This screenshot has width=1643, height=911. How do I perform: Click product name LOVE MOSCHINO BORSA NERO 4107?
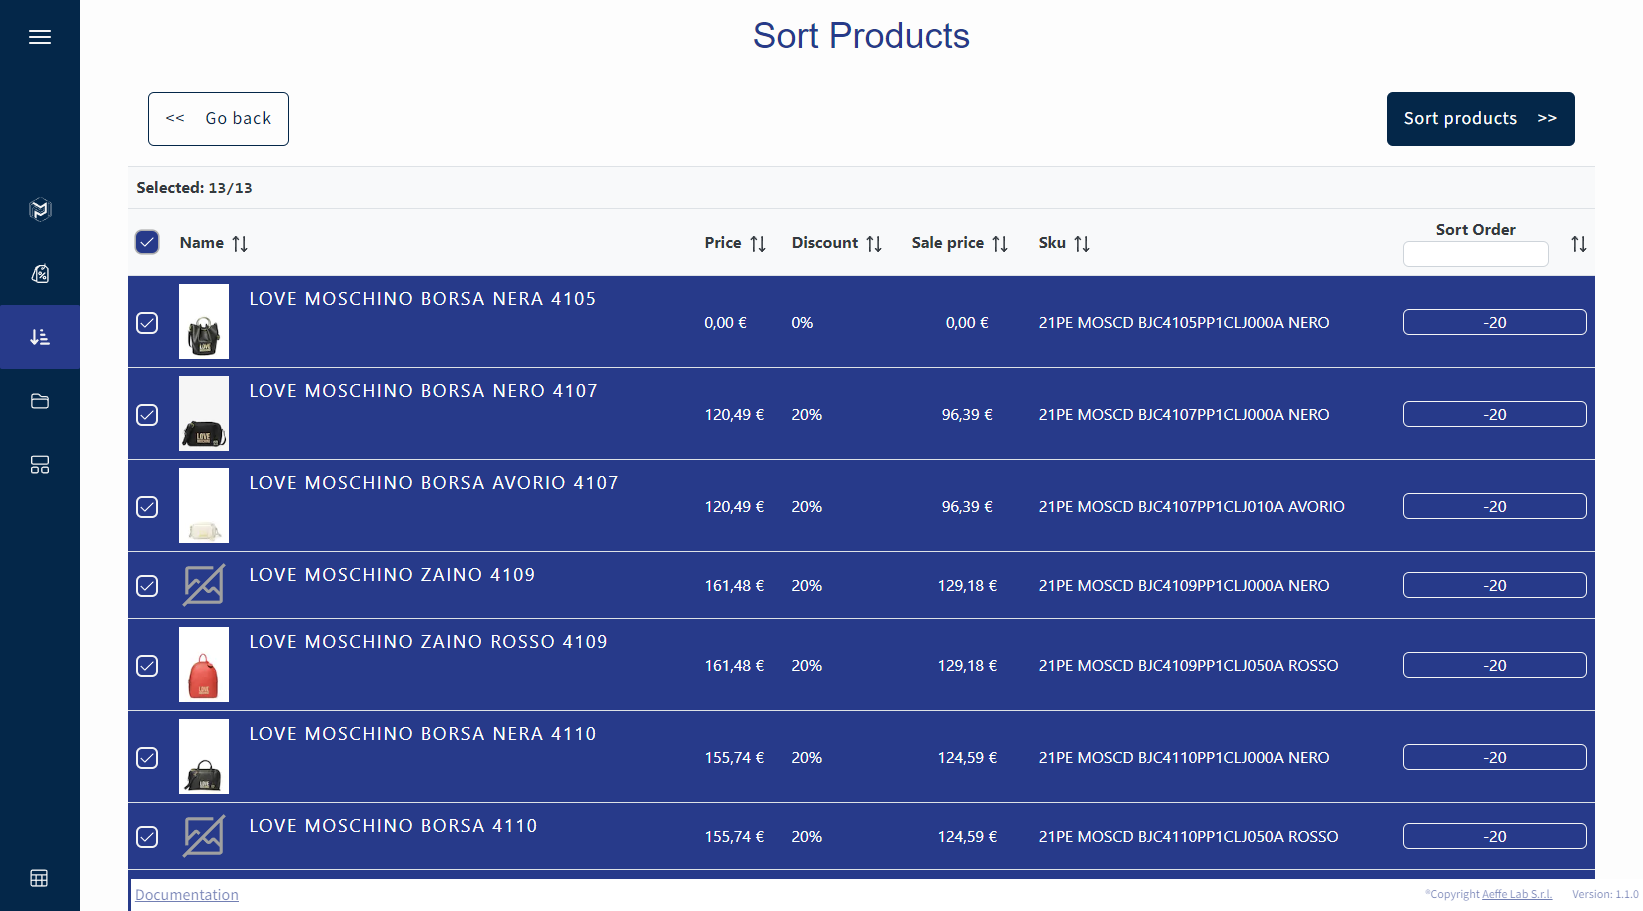tap(424, 391)
